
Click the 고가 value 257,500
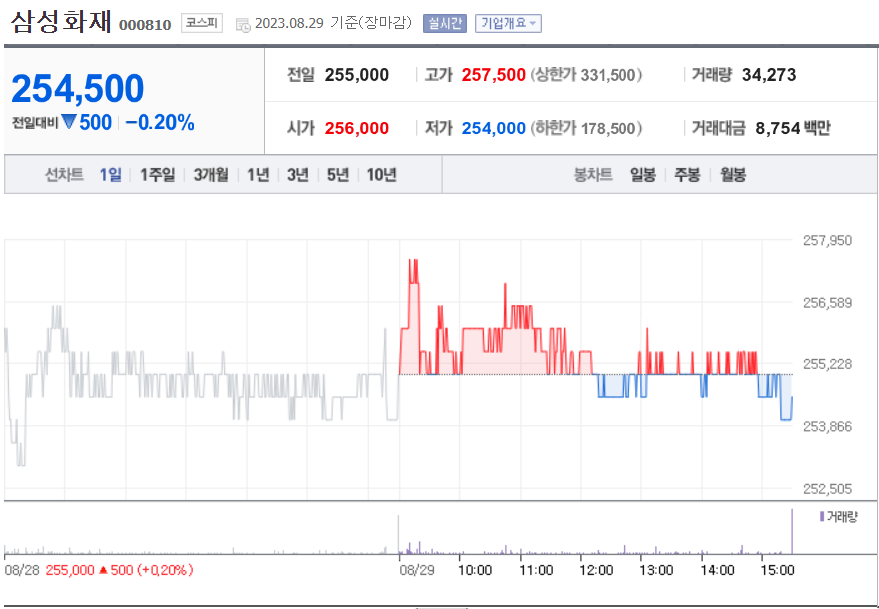coord(493,75)
